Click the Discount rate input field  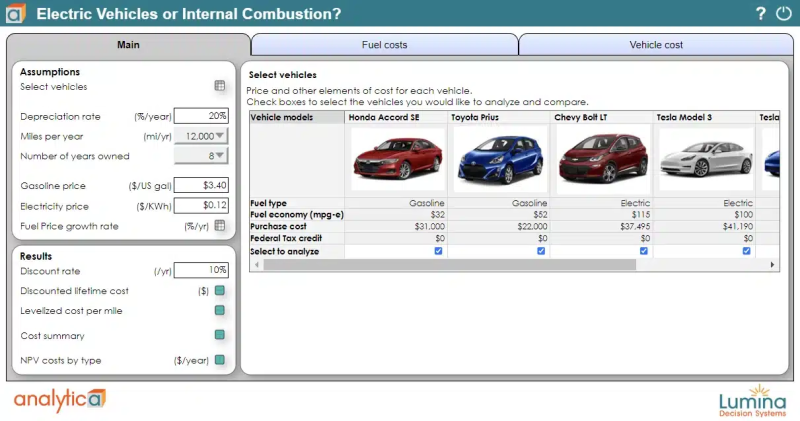[201, 270]
